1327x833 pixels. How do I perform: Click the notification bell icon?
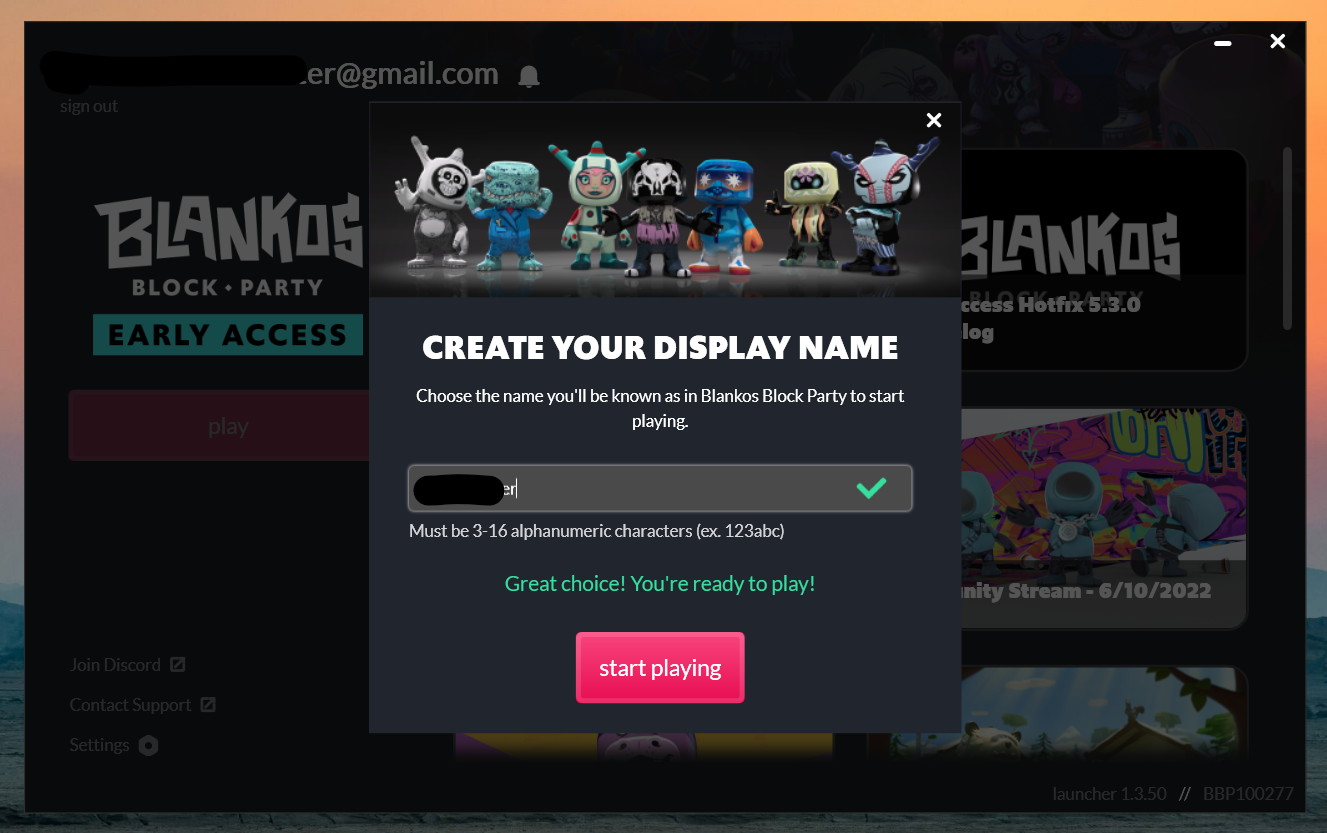tap(529, 76)
